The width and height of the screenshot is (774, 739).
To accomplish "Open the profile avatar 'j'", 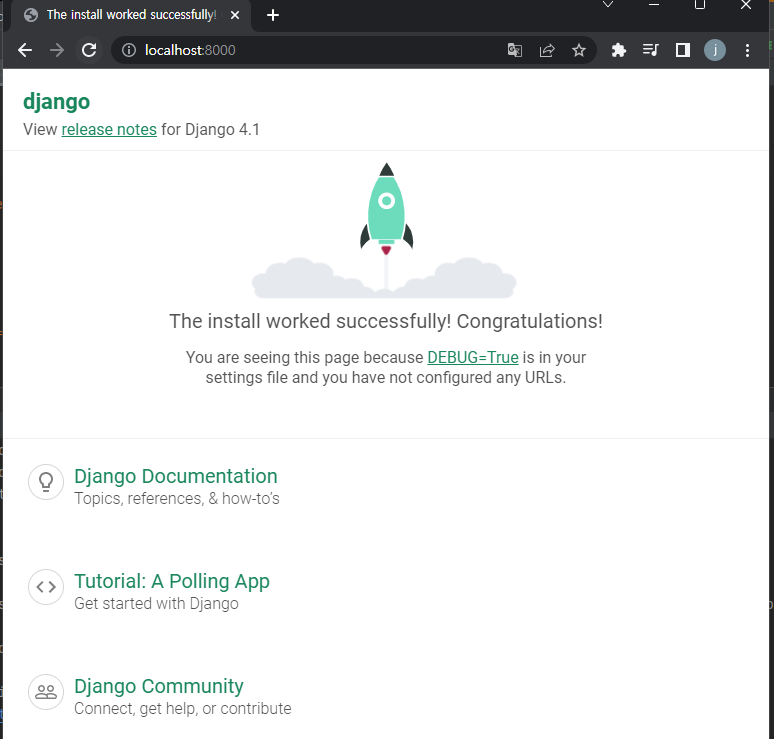I will tap(714, 50).
